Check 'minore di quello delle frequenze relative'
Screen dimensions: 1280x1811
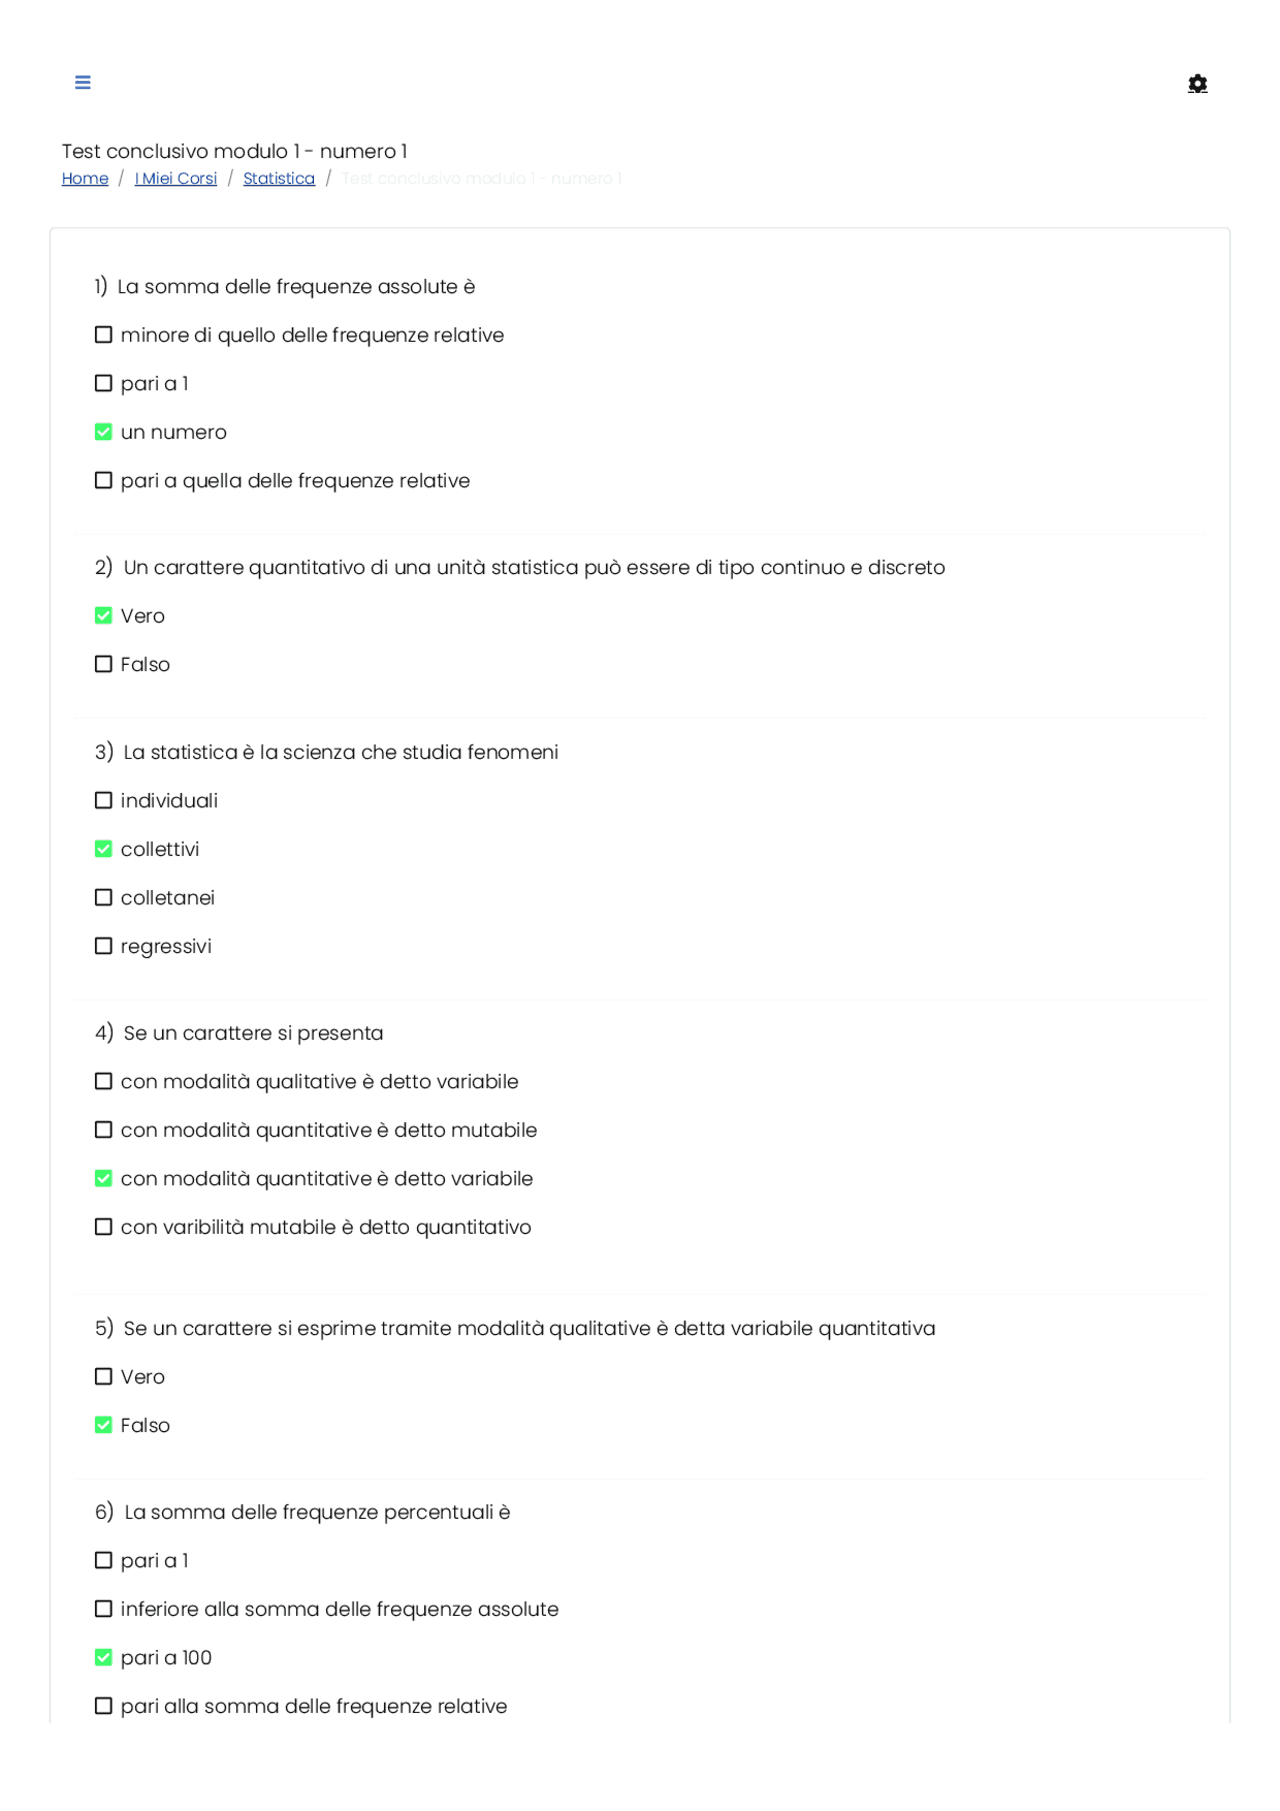[x=103, y=334]
